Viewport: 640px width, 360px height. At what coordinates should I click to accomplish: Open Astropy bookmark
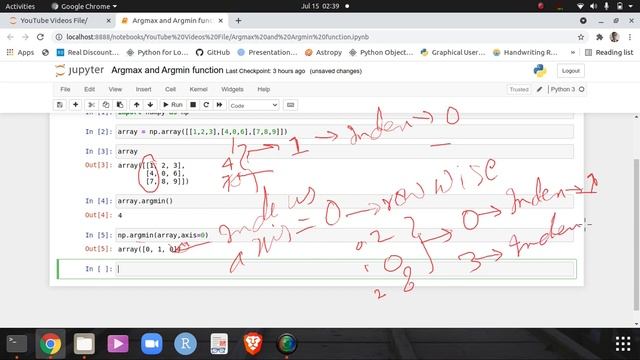point(323,52)
